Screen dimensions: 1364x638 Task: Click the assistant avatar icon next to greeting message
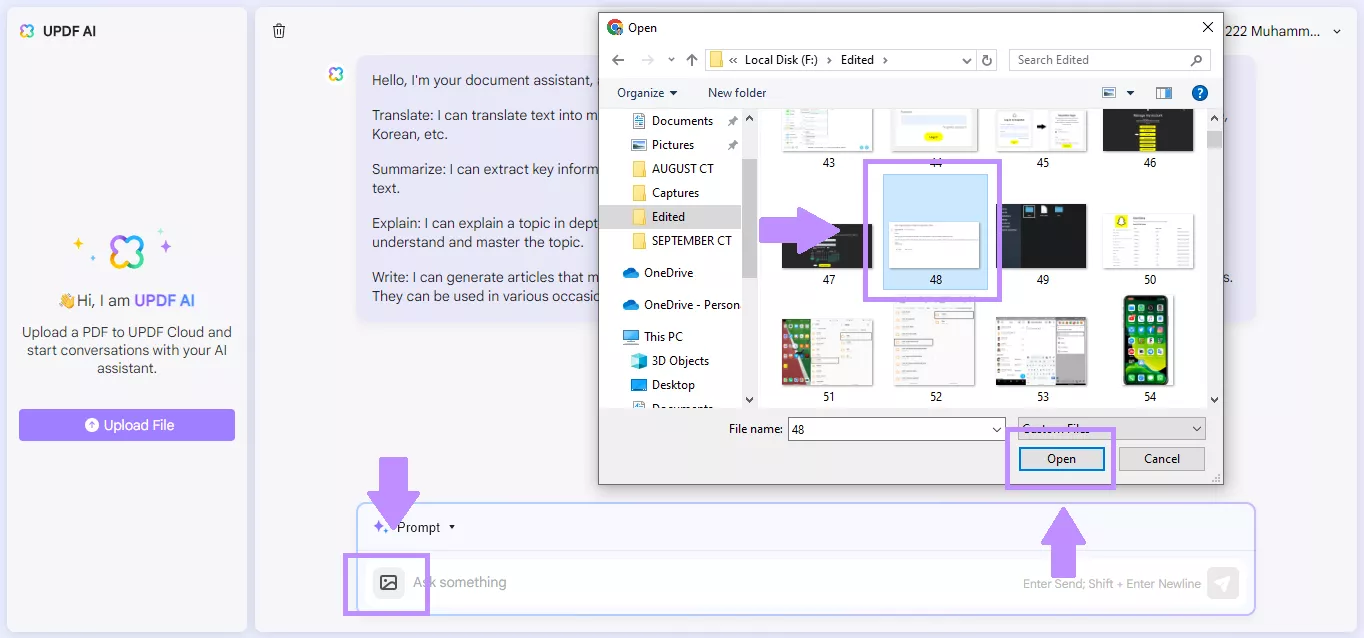click(x=336, y=74)
